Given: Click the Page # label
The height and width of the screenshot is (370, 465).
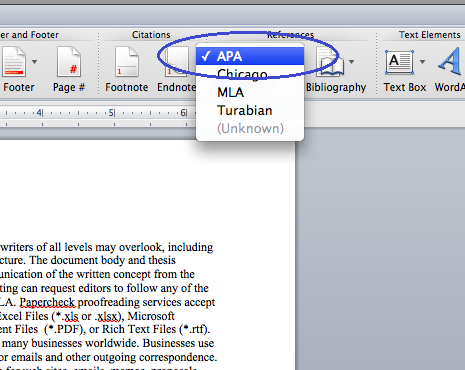Looking at the screenshot, I should point(69,87).
